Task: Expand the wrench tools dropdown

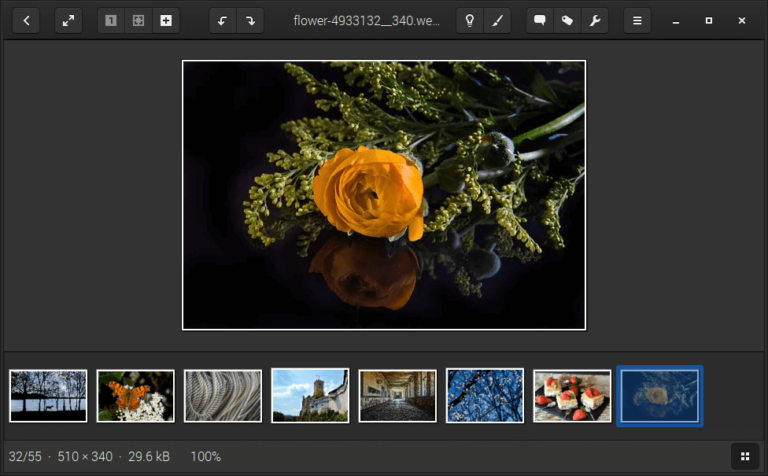Action: [x=595, y=20]
